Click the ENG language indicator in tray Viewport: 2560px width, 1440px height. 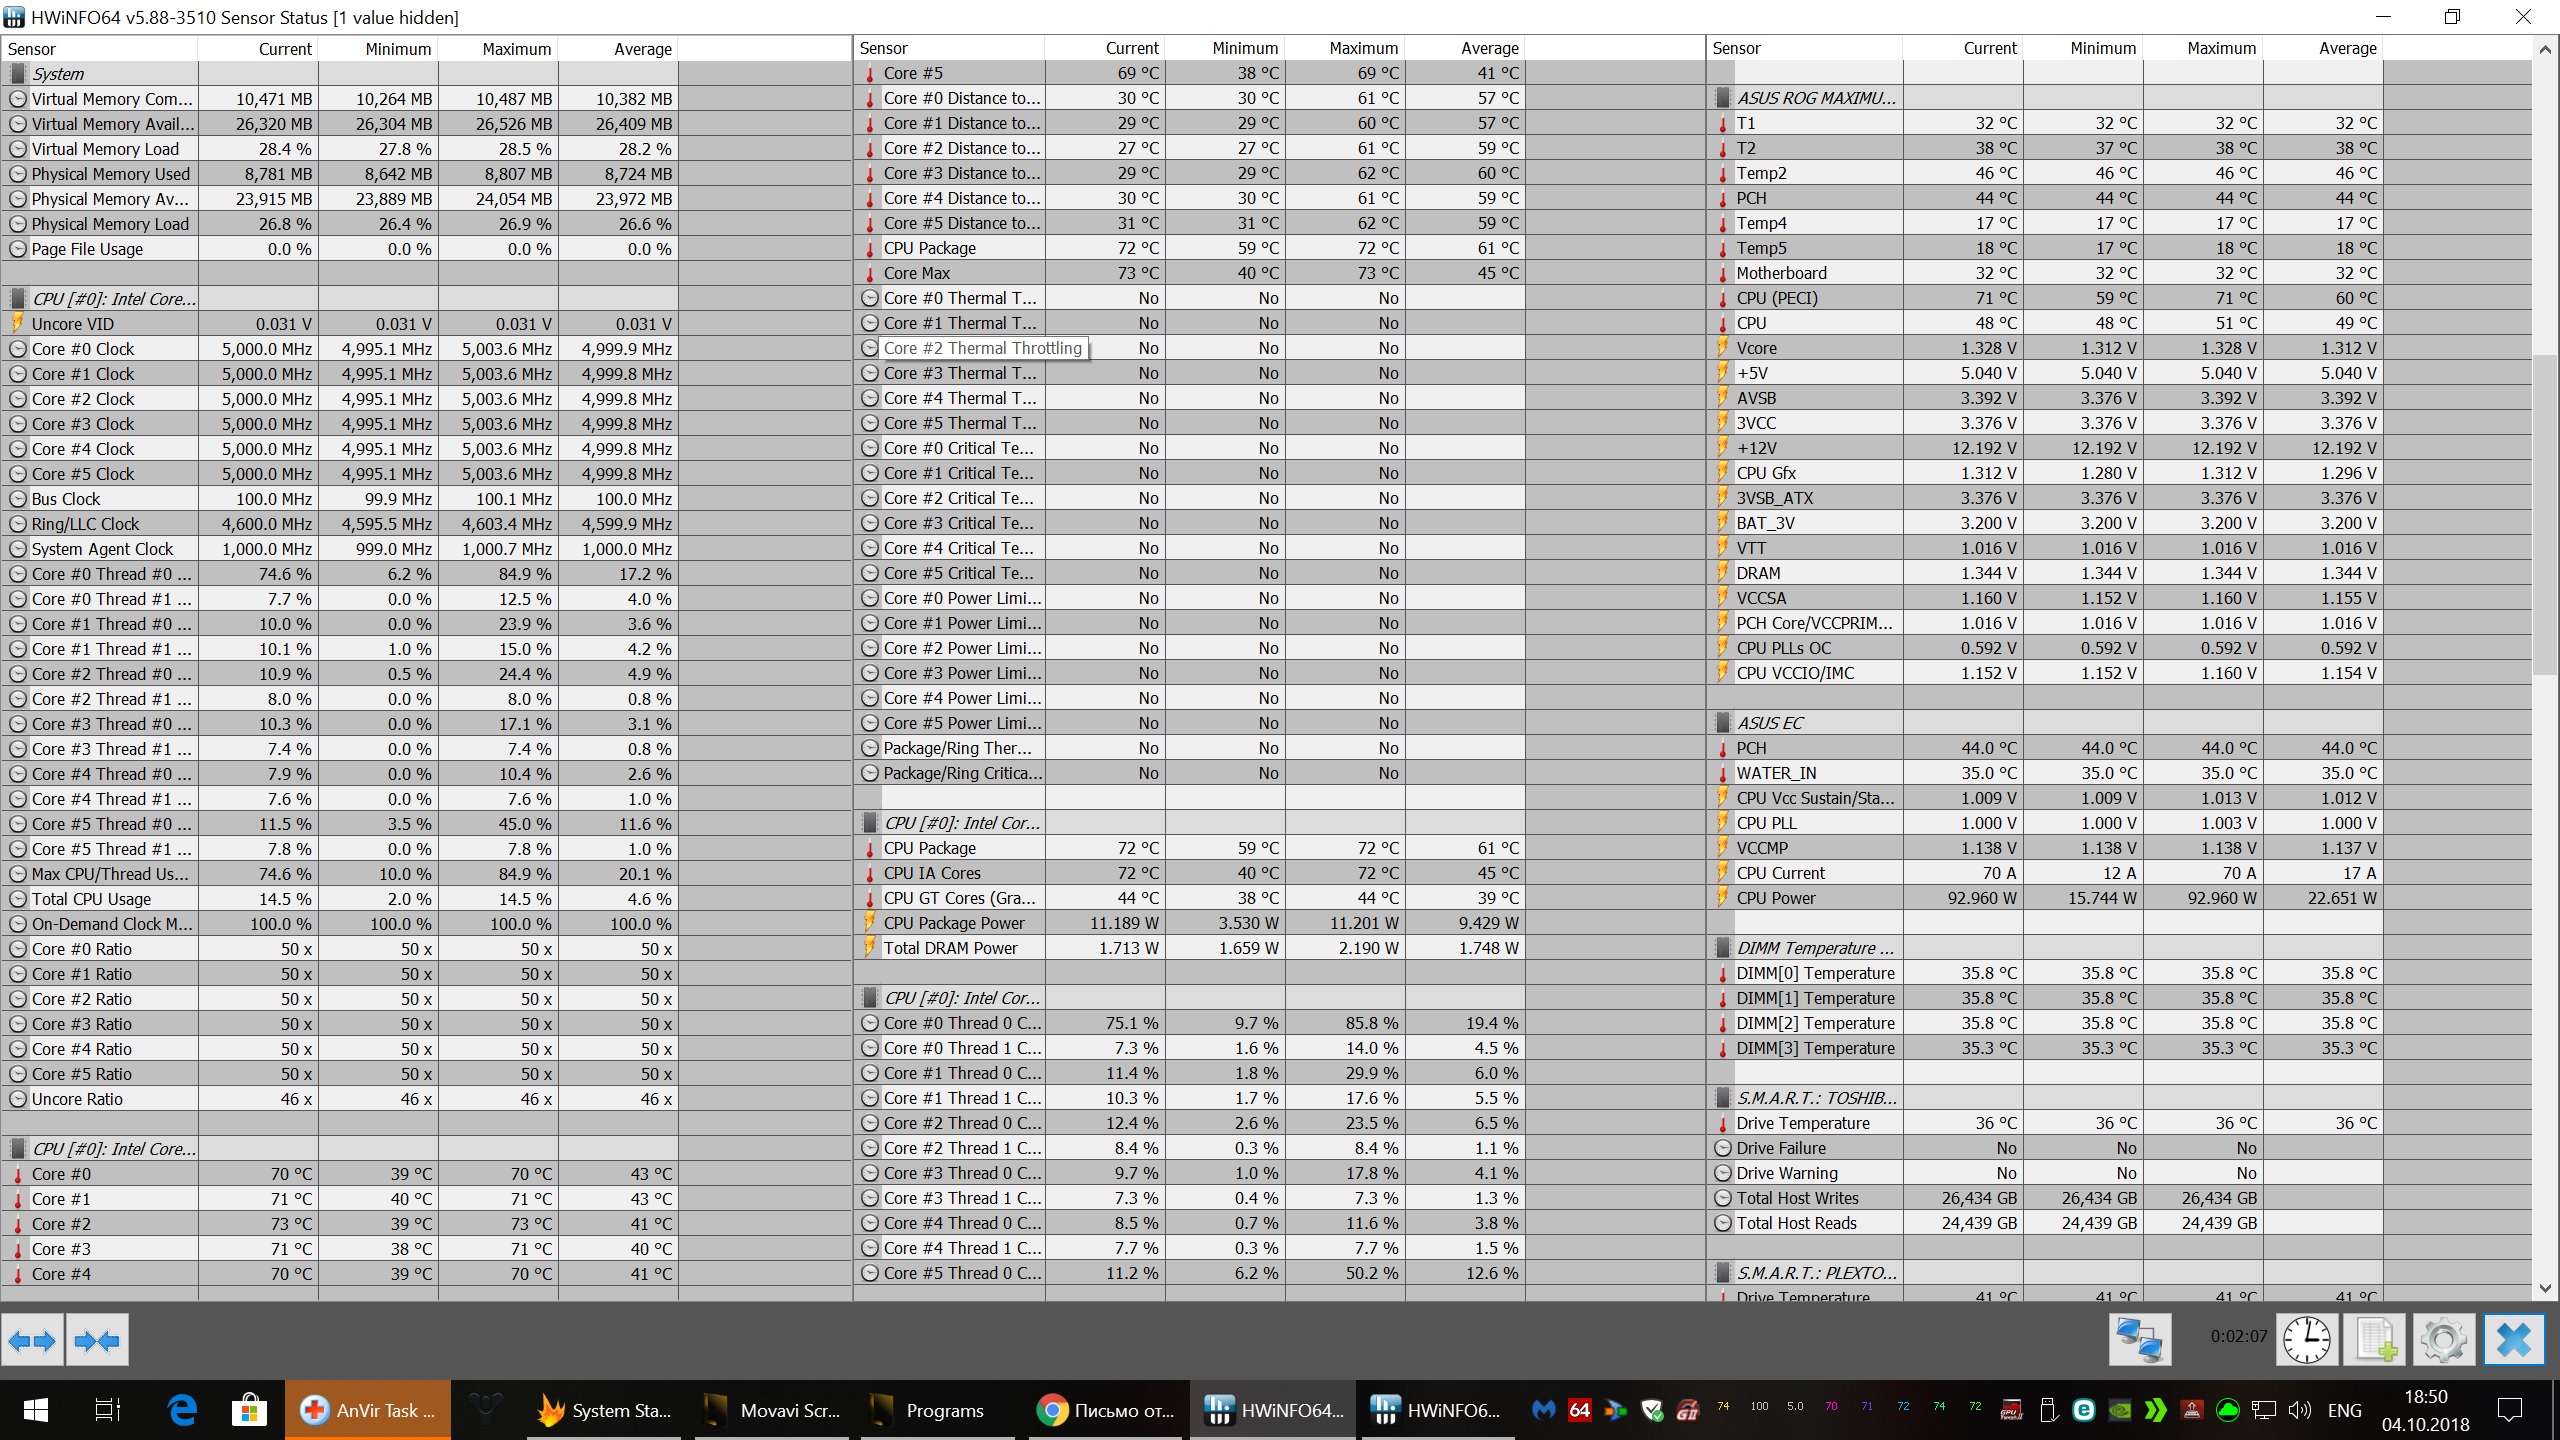point(2344,1410)
